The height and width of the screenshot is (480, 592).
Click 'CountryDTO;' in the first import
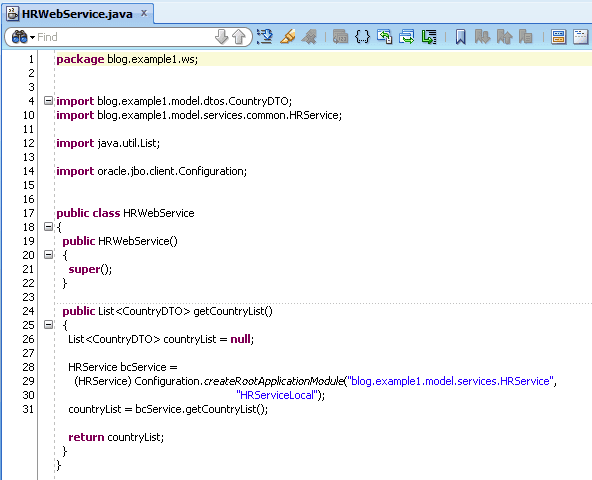[260, 101]
